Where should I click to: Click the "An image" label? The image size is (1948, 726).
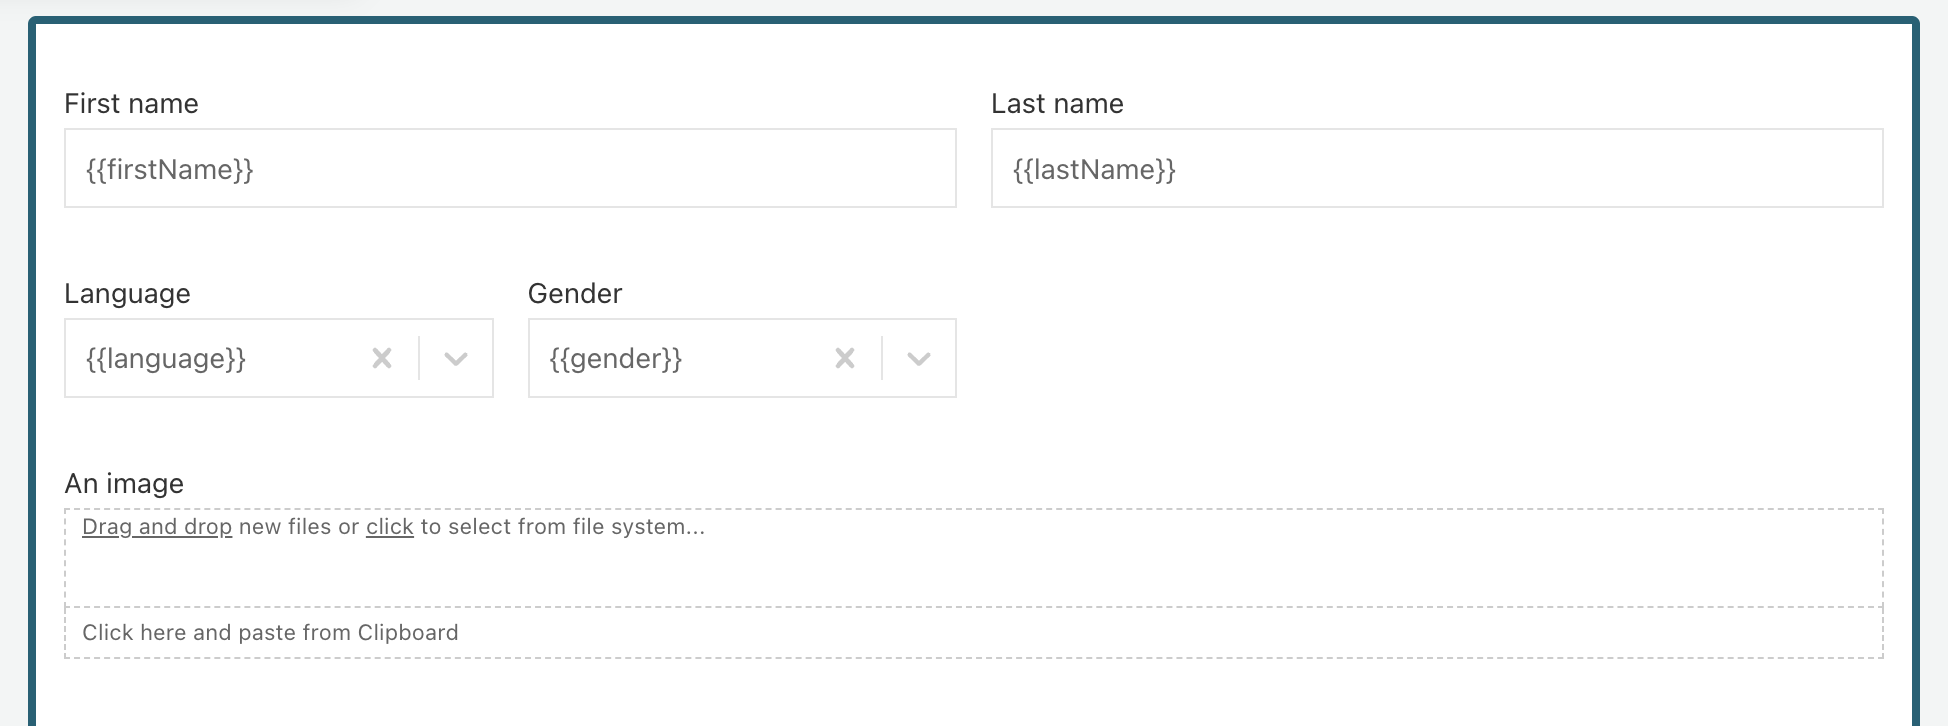click(x=124, y=484)
